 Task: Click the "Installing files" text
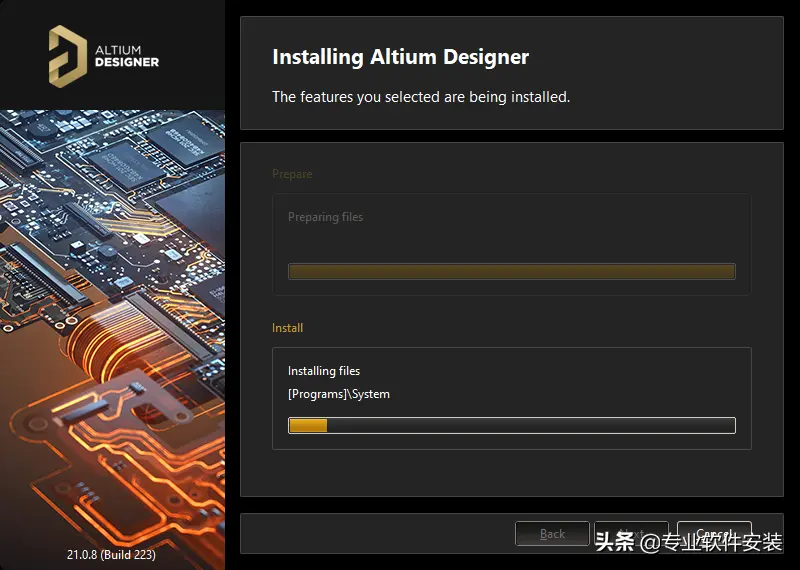tap(324, 371)
